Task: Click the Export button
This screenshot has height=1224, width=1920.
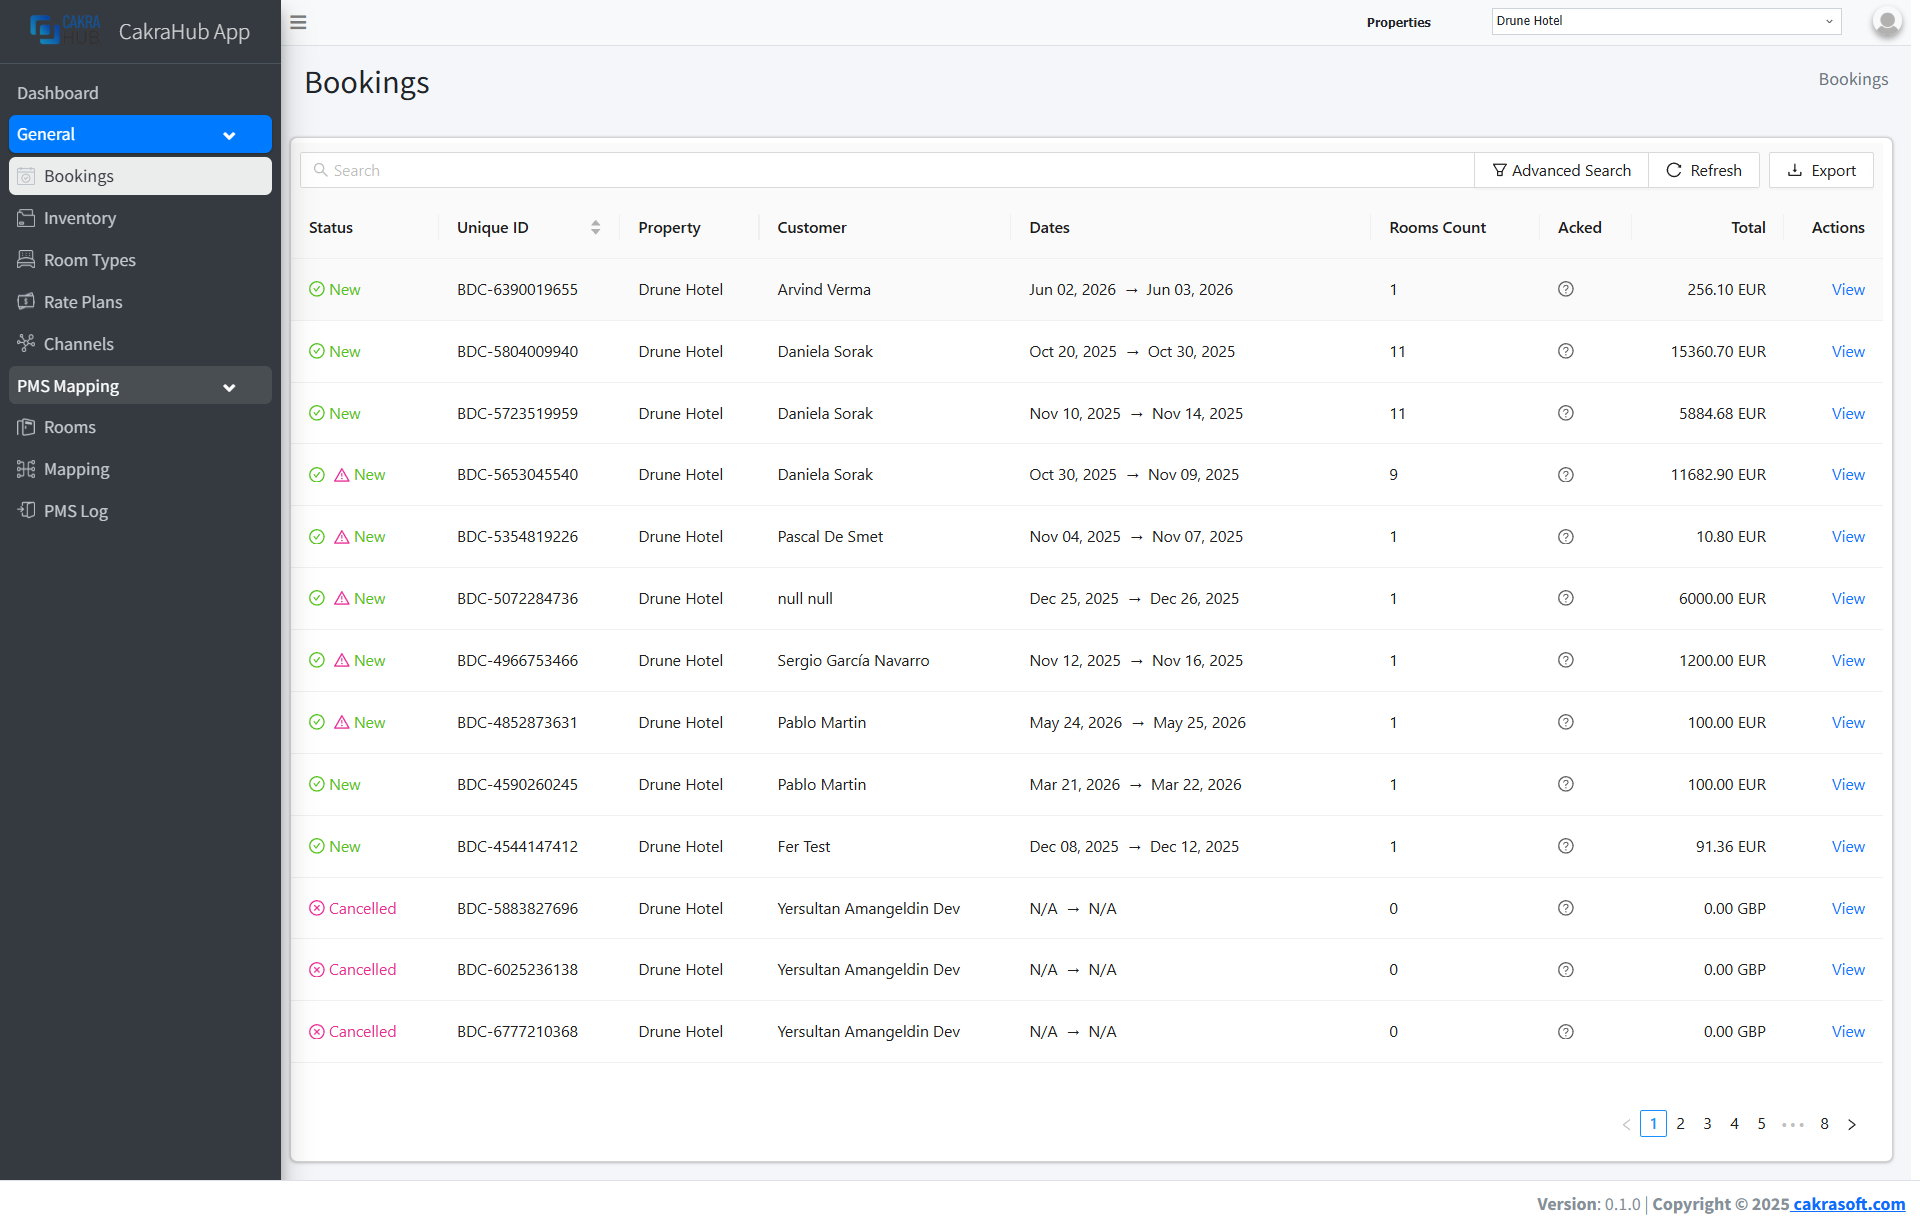Action: point(1820,170)
